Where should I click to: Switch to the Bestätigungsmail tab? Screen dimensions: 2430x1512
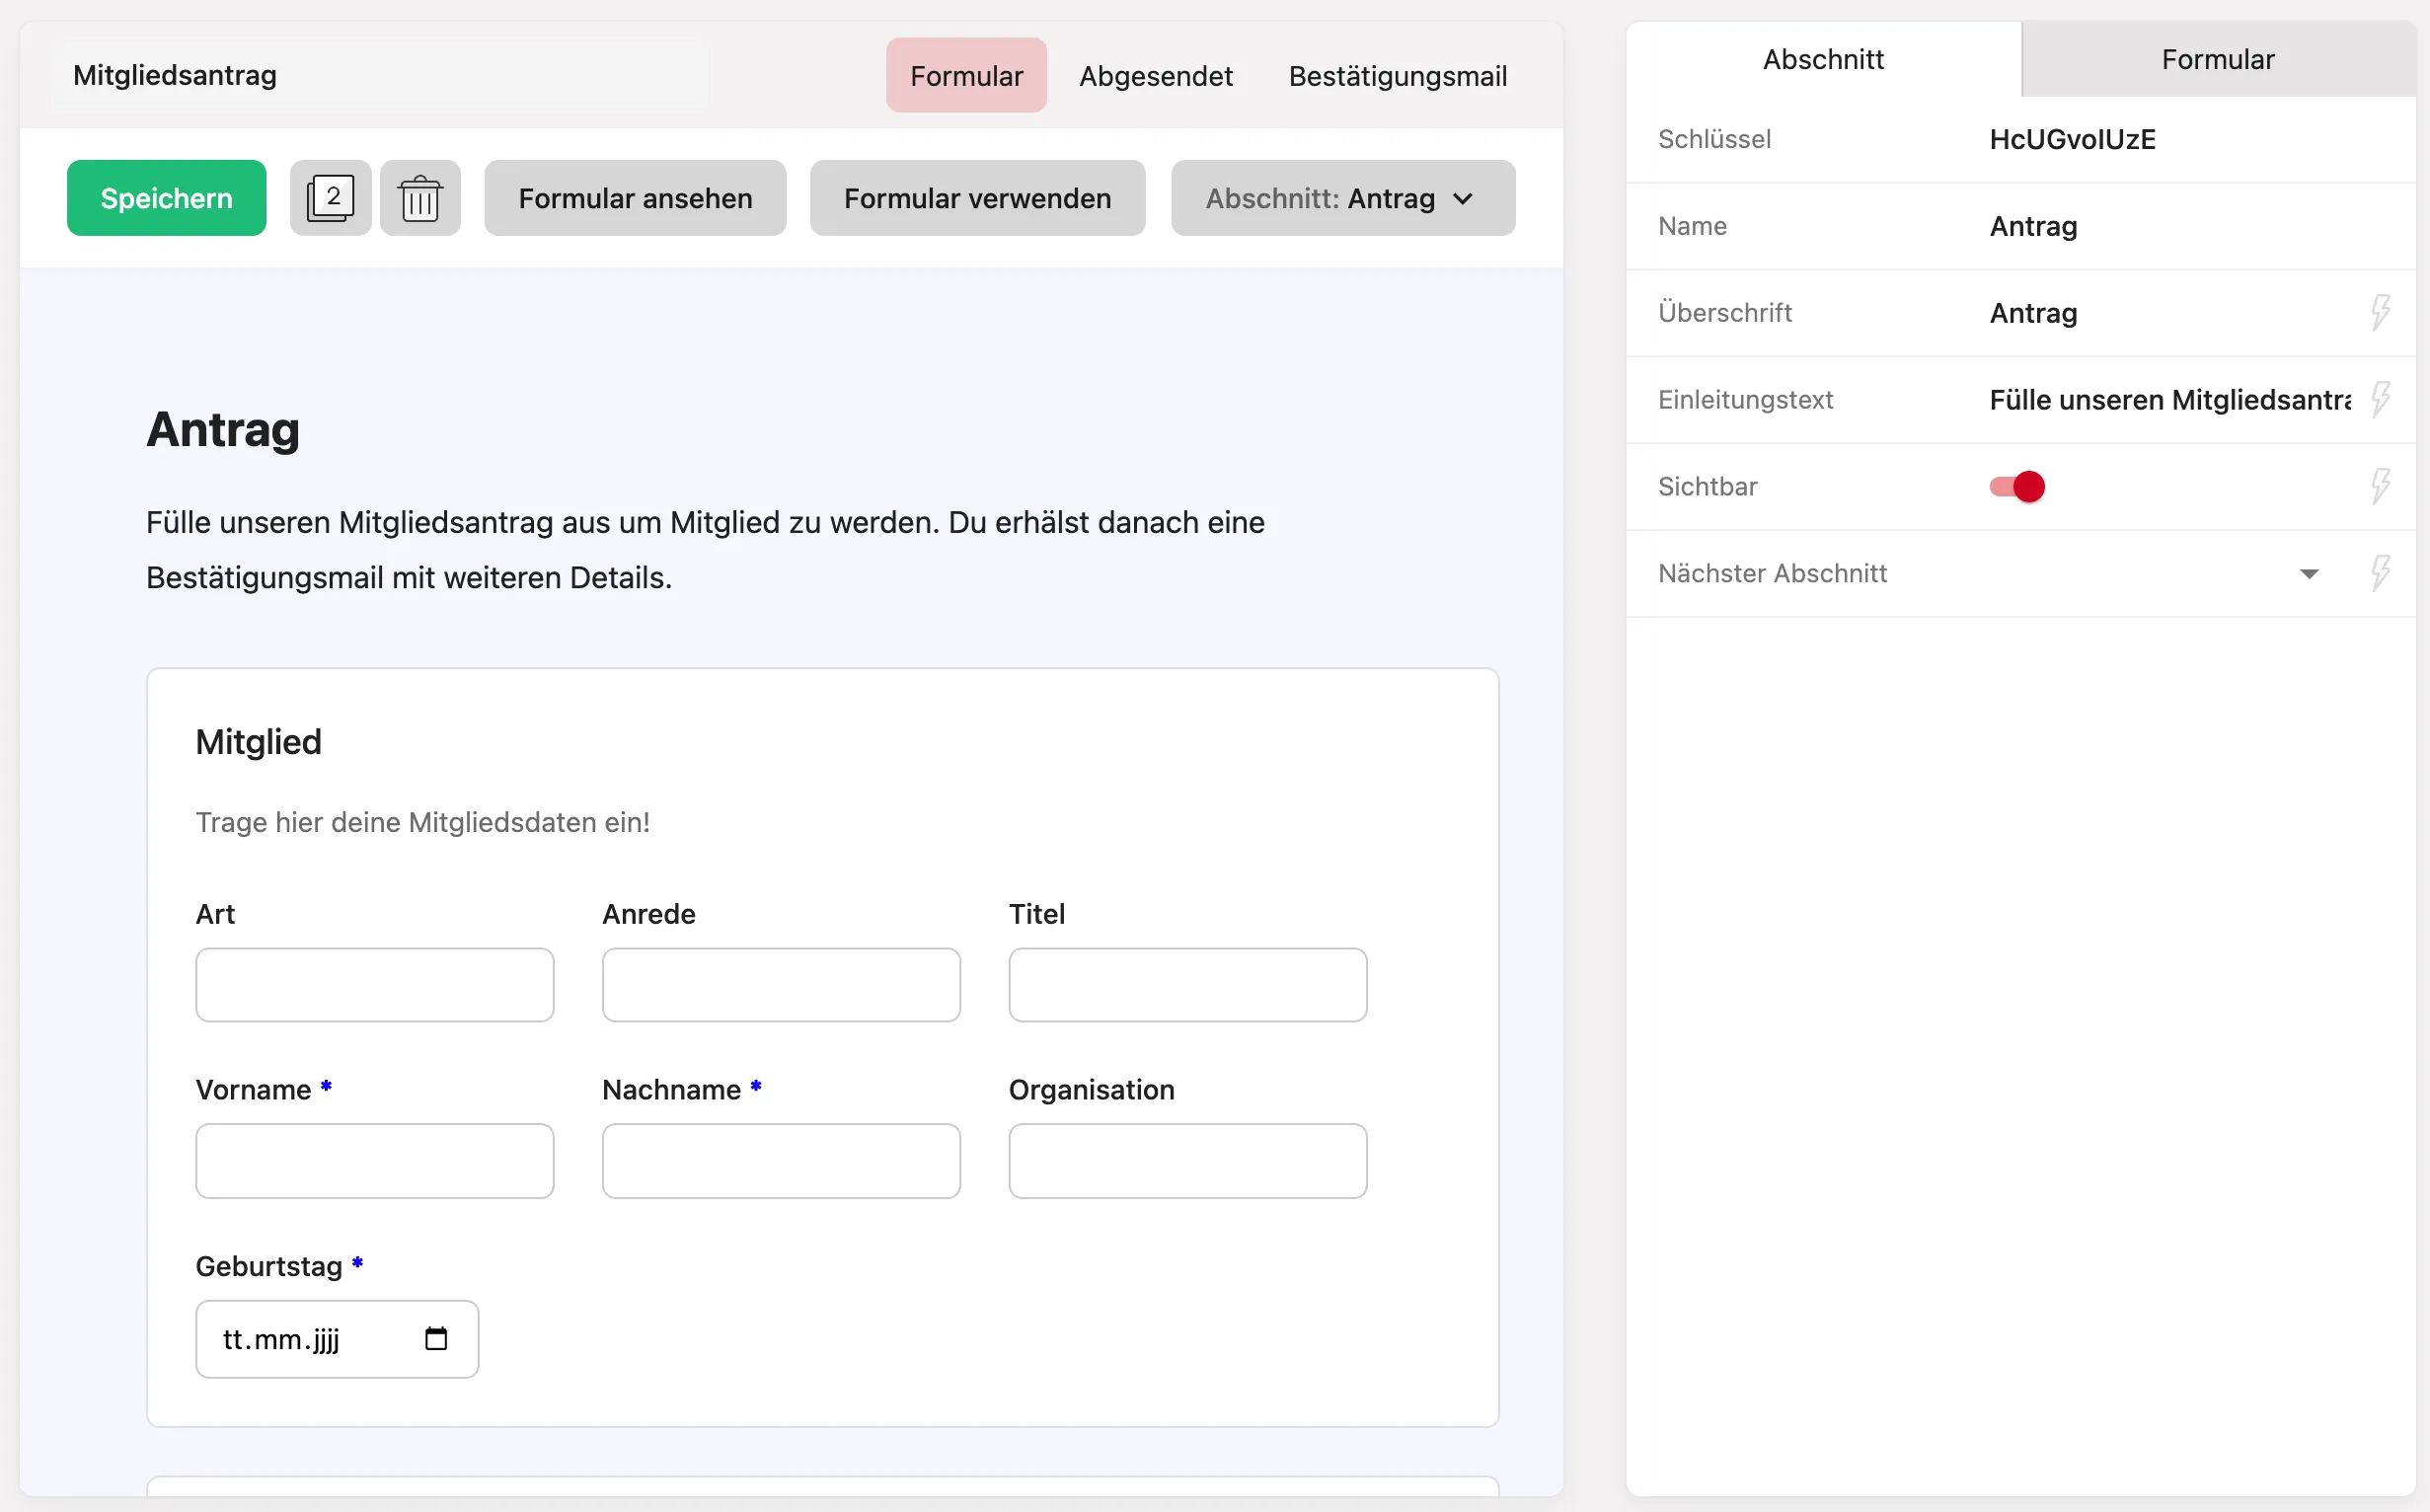[1398, 76]
